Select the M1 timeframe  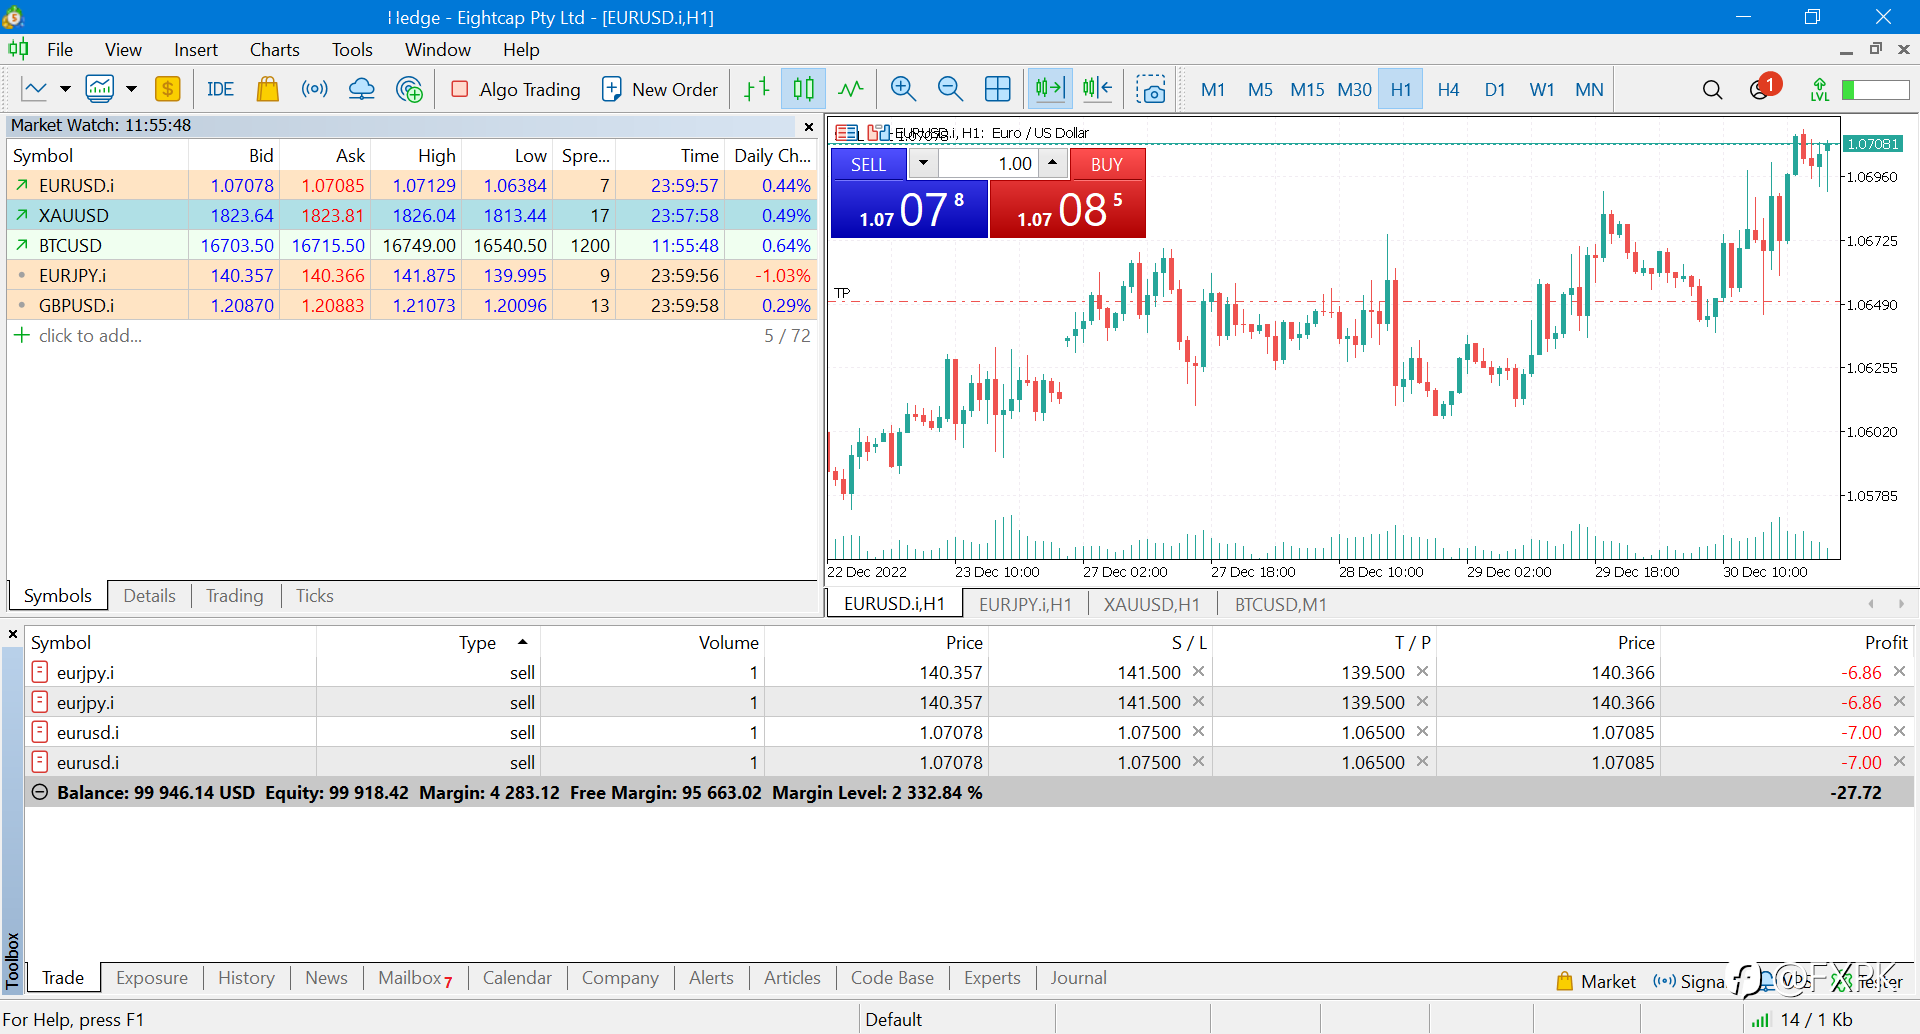1213,89
